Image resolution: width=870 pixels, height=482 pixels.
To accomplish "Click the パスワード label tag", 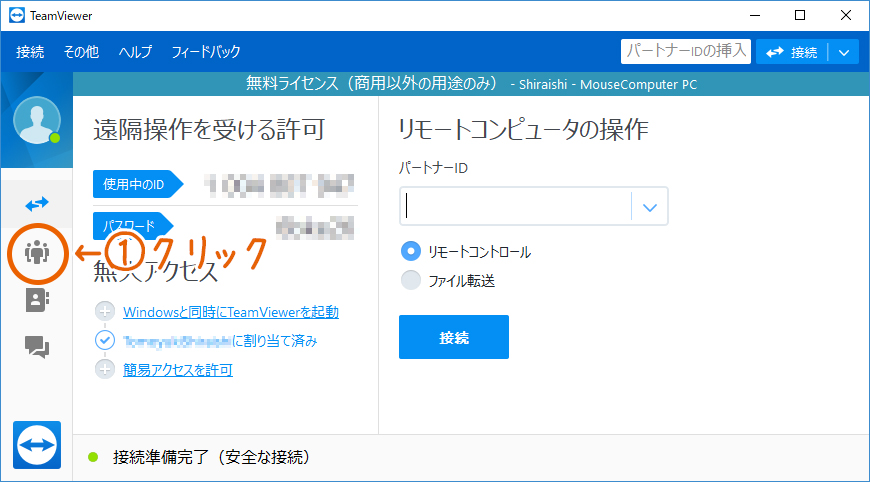I will pyautogui.click(x=133, y=226).
